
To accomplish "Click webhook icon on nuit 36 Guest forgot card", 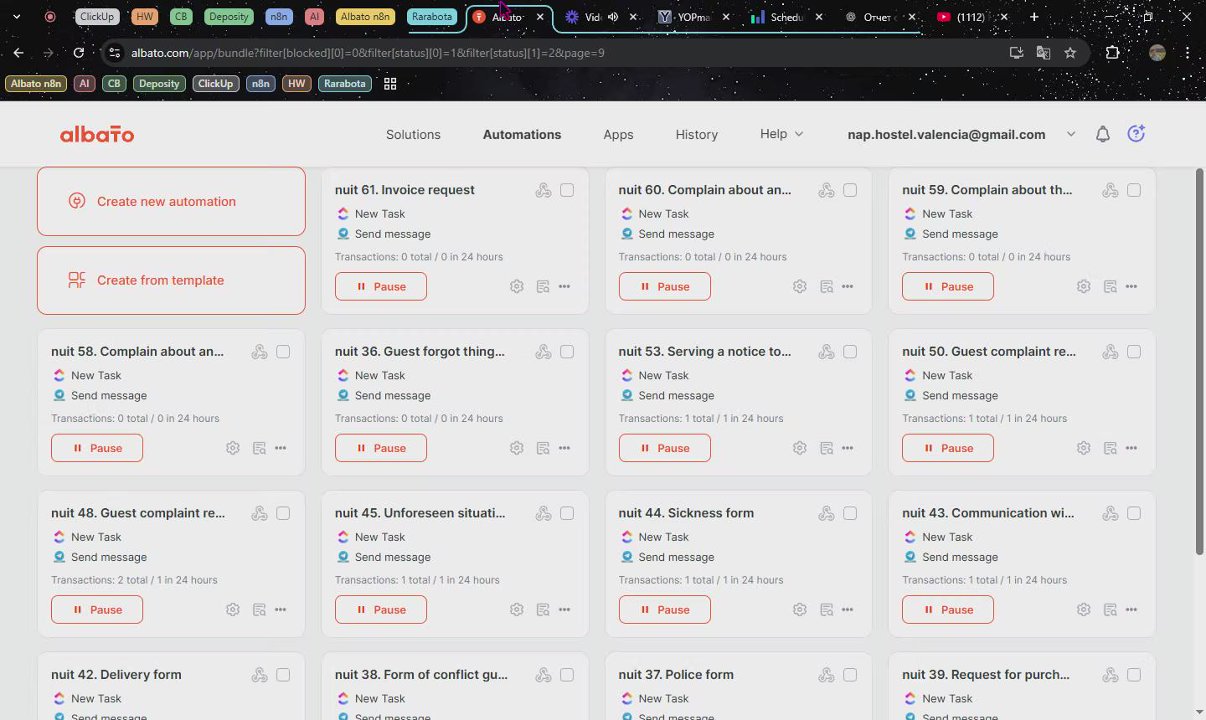I will (x=543, y=352).
